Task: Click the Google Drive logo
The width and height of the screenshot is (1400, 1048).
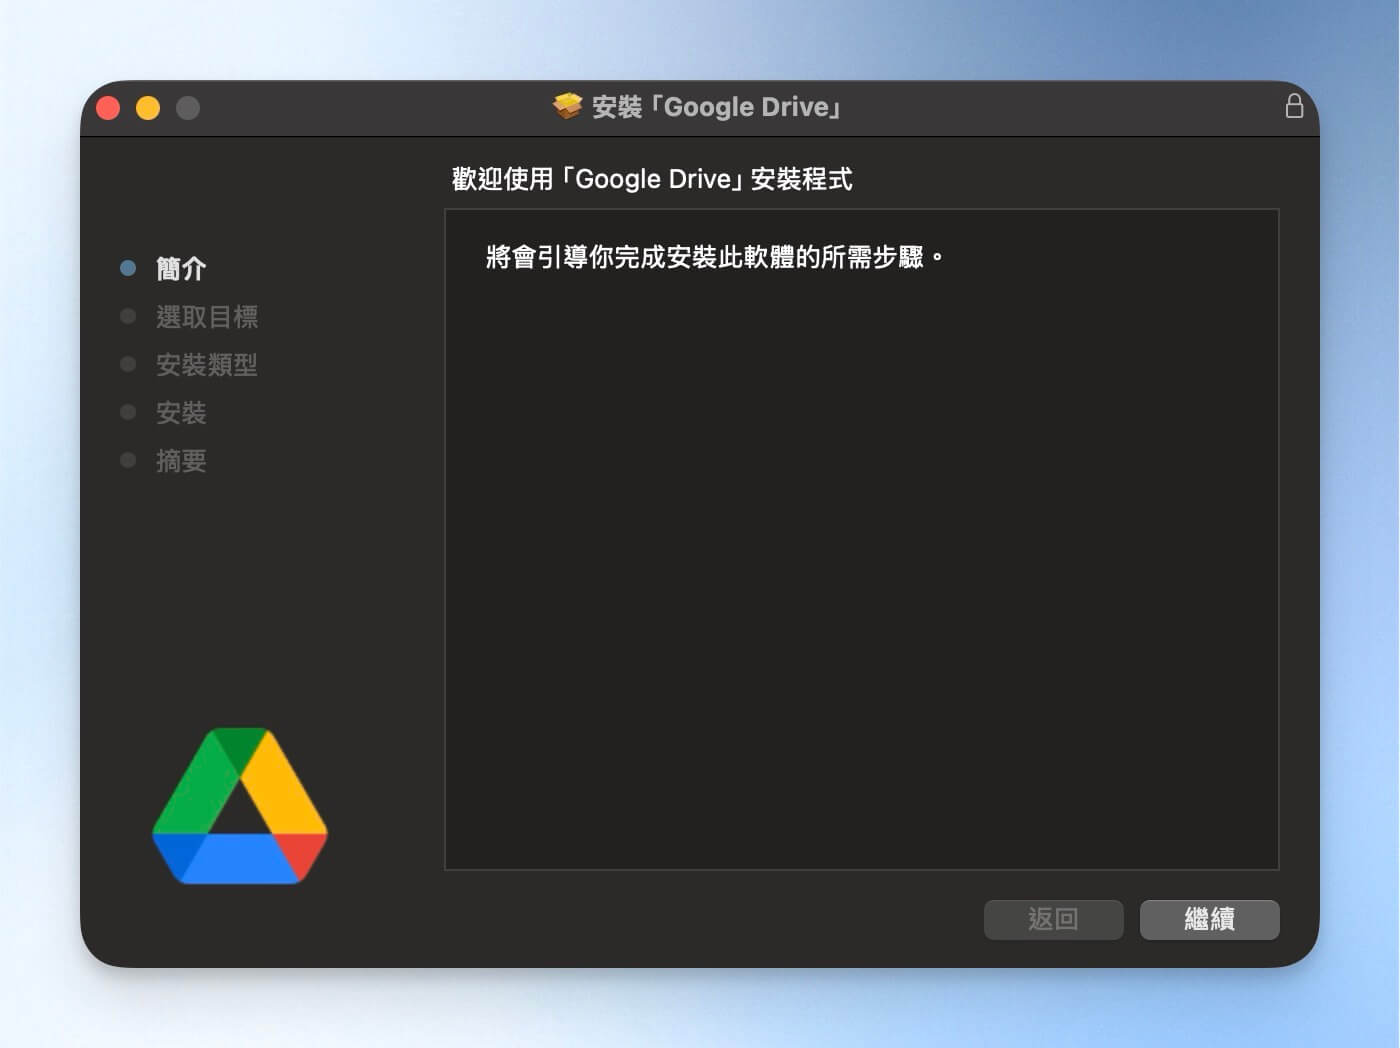Action: click(240, 806)
